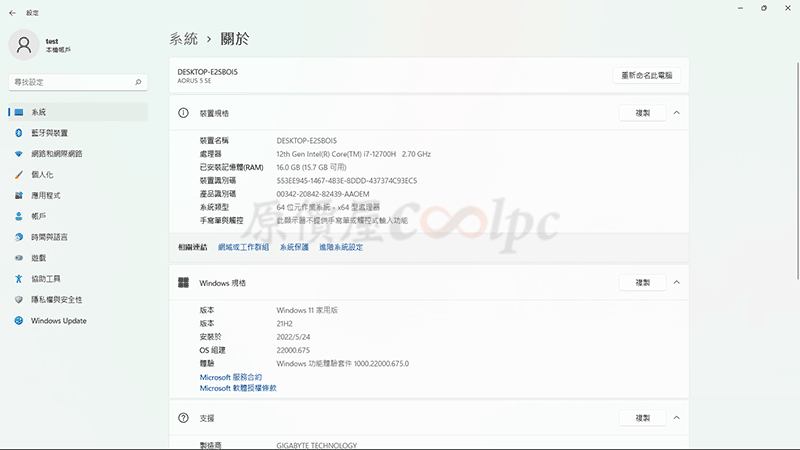Select the accessibility icon for 協助工具
Viewport: 800px width, 450px height.
pyautogui.click(x=19, y=279)
